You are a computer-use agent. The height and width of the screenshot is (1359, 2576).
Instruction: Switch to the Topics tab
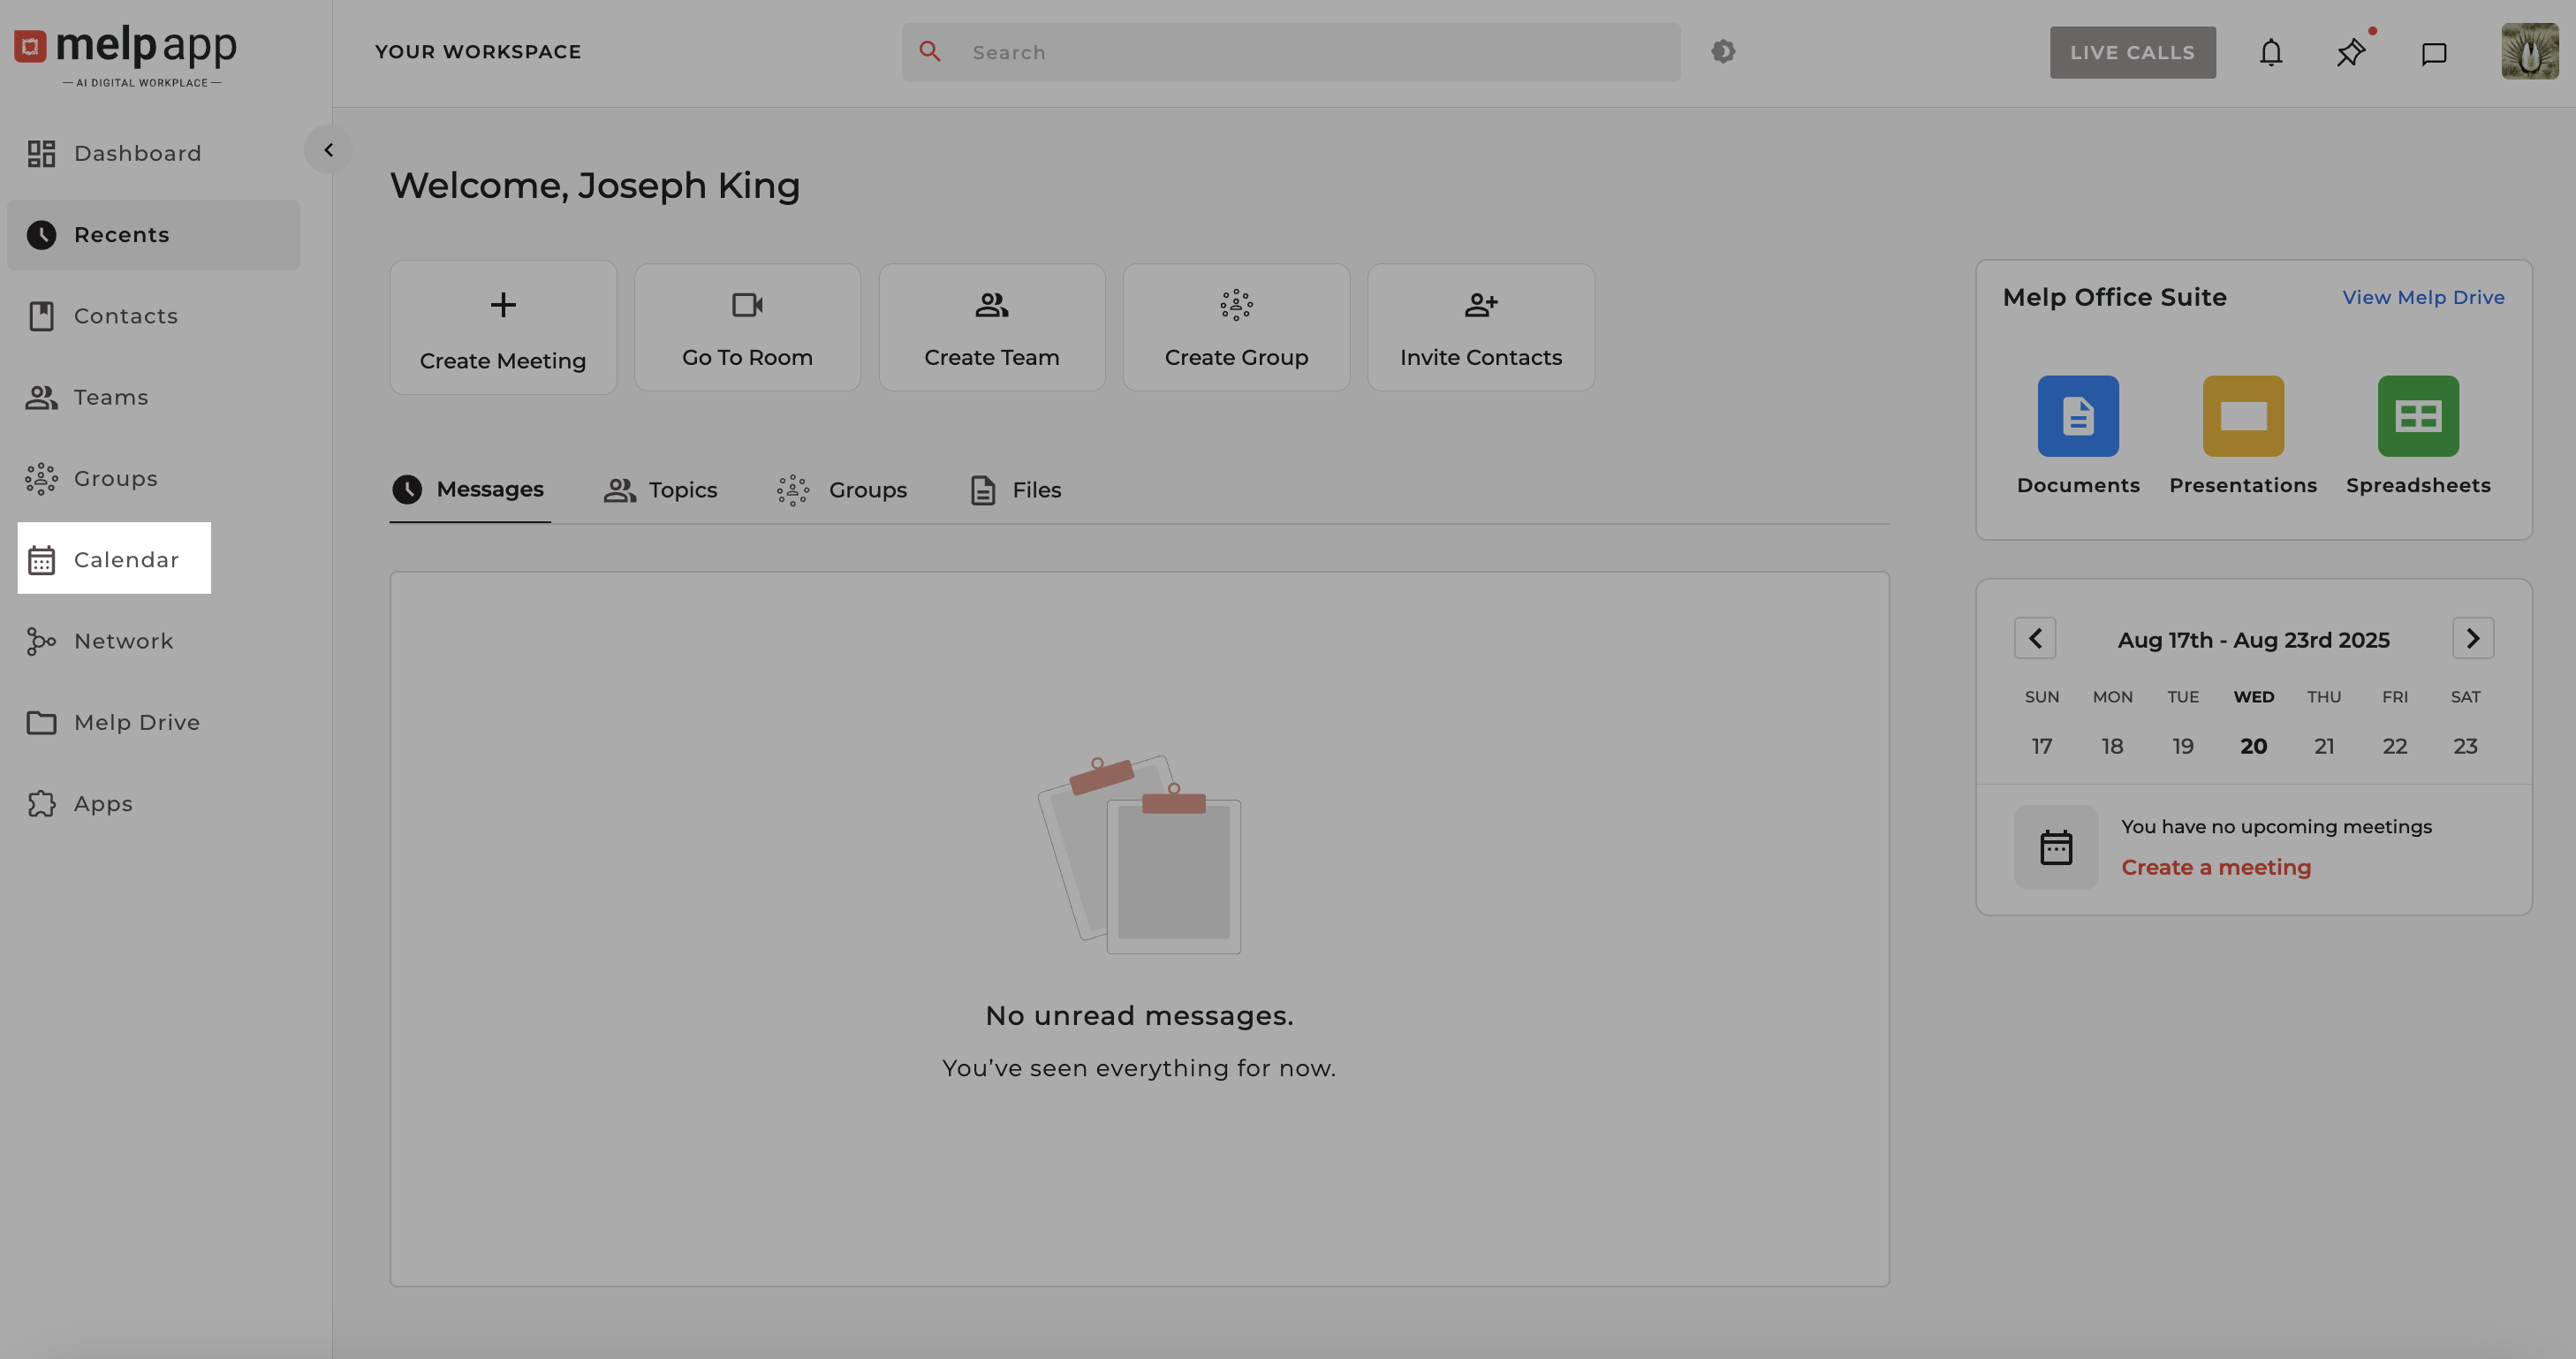click(661, 490)
